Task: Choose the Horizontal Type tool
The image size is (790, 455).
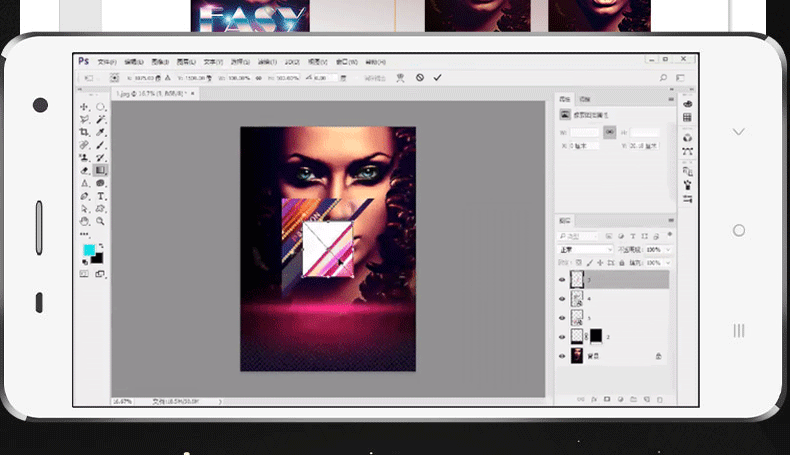Action: click(x=101, y=196)
